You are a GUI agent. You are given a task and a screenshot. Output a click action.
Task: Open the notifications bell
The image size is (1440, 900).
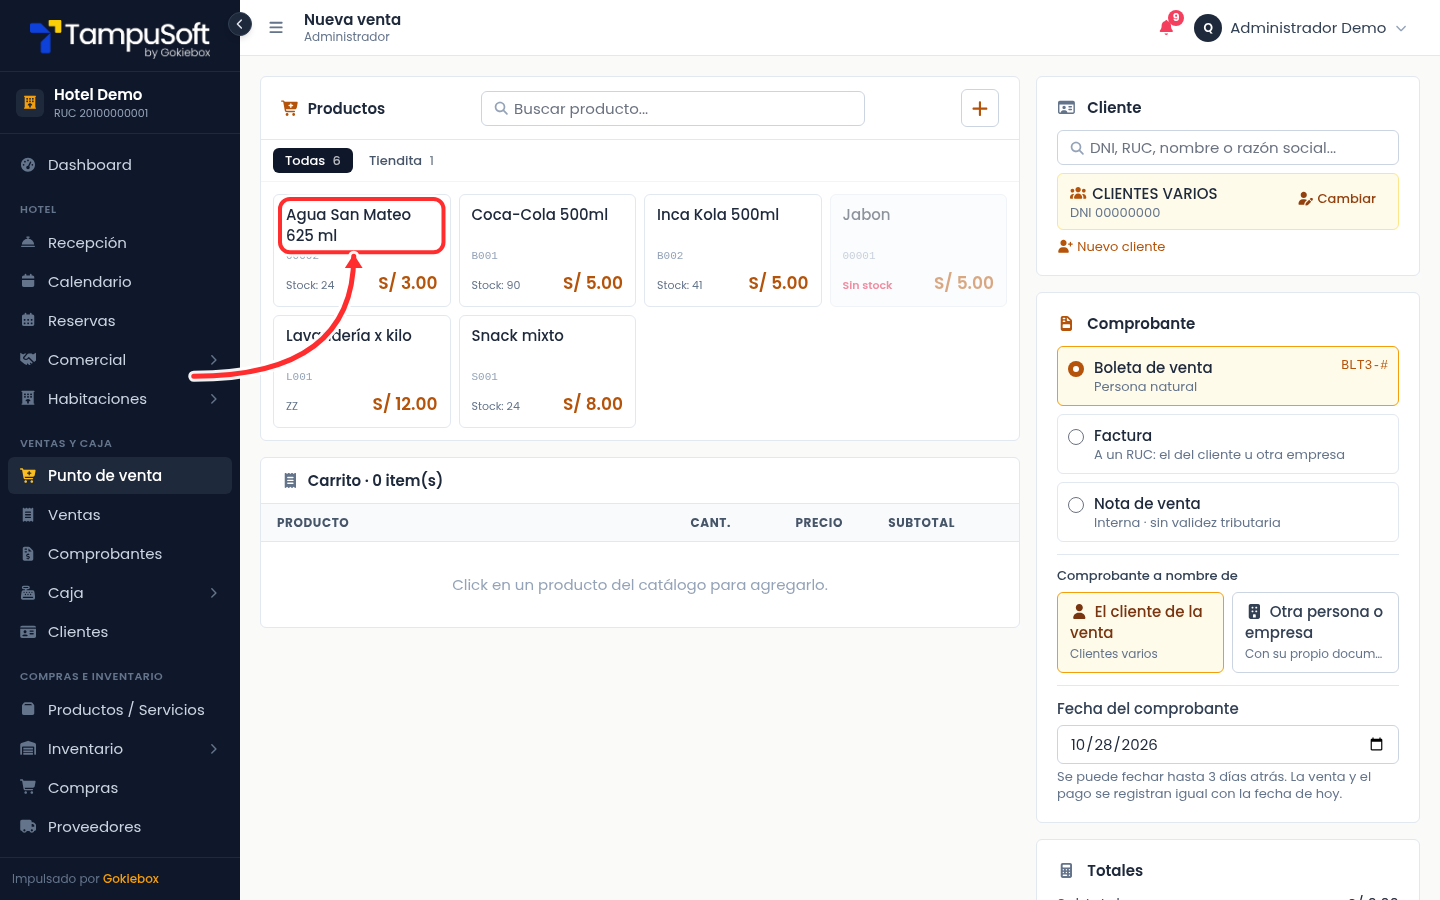pyautogui.click(x=1166, y=27)
